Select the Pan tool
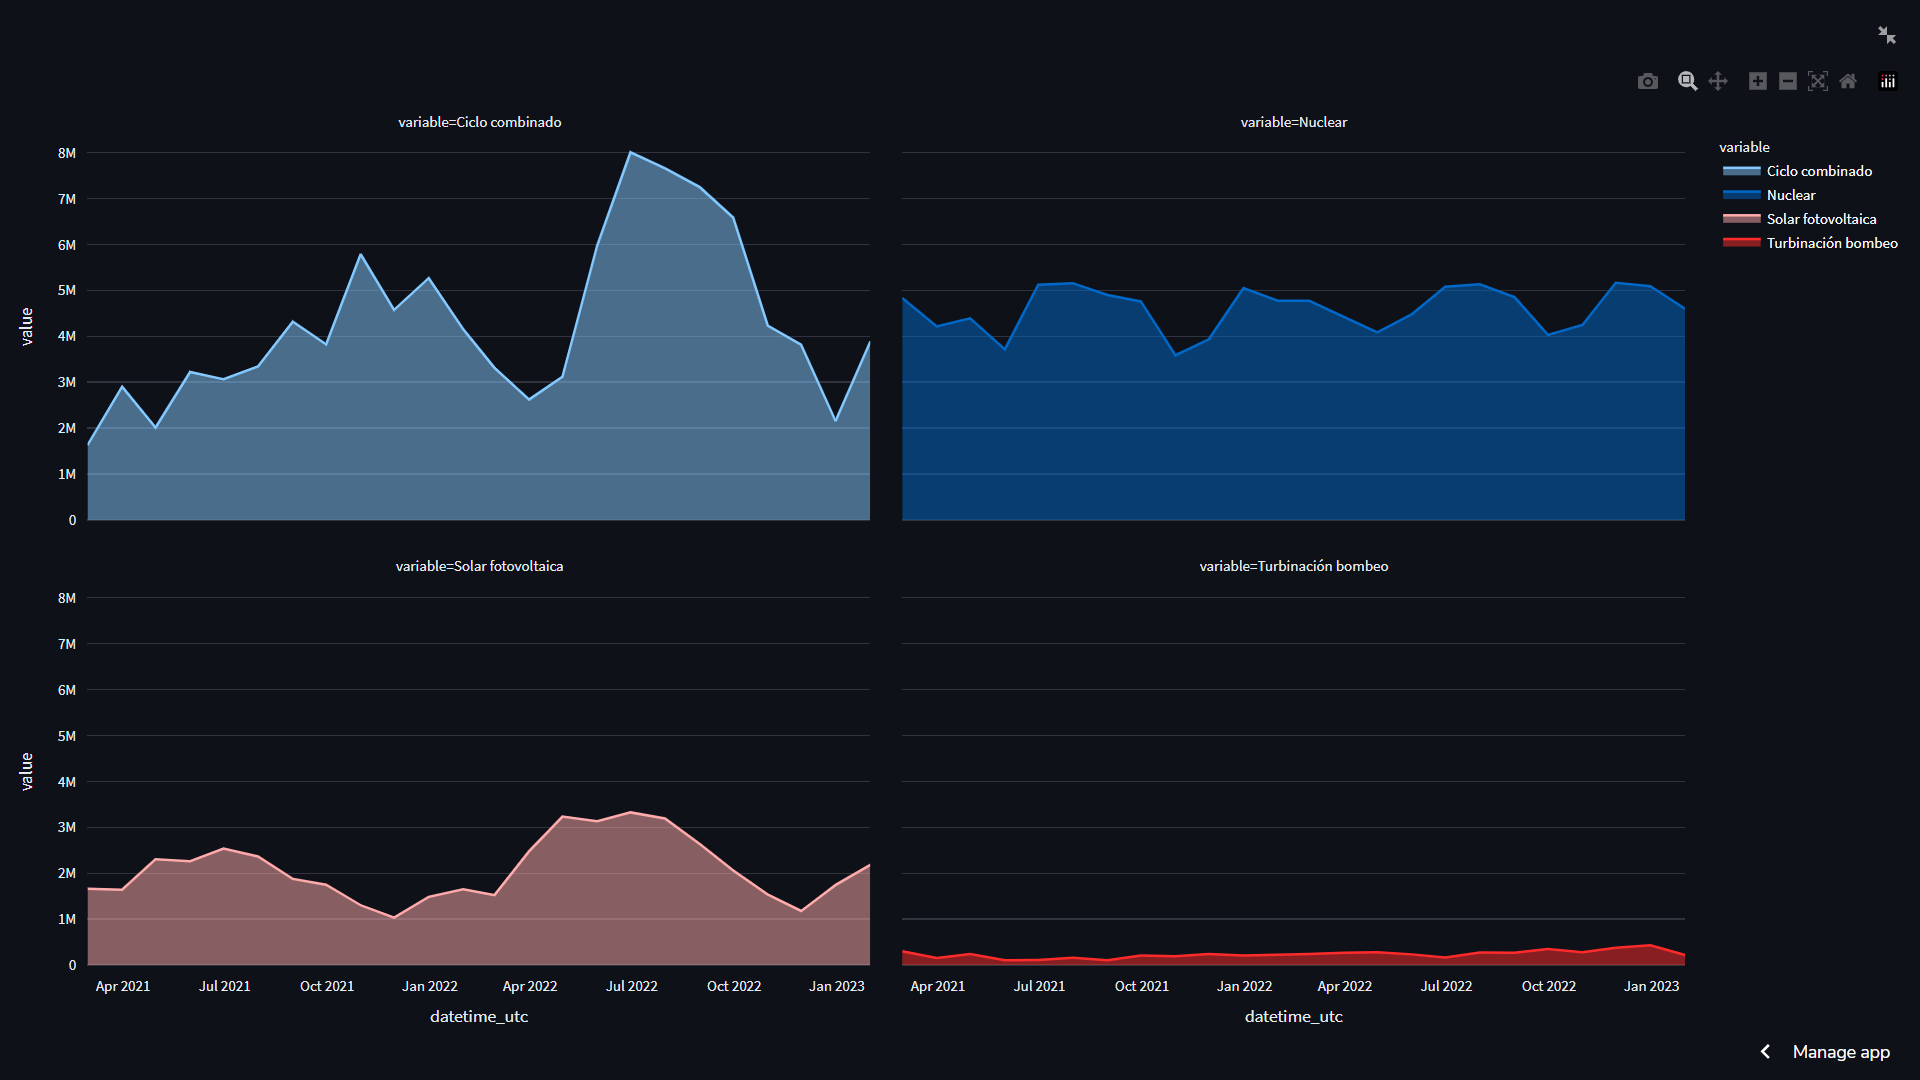The image size is (1920, 1080). tap(1718, 81)
